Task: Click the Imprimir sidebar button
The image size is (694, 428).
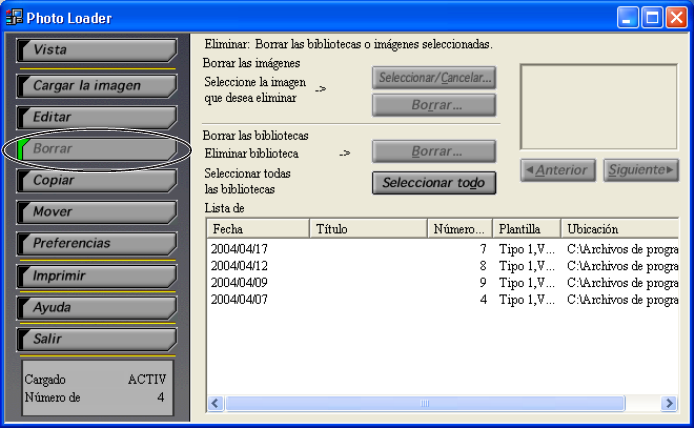Action: 96,275
